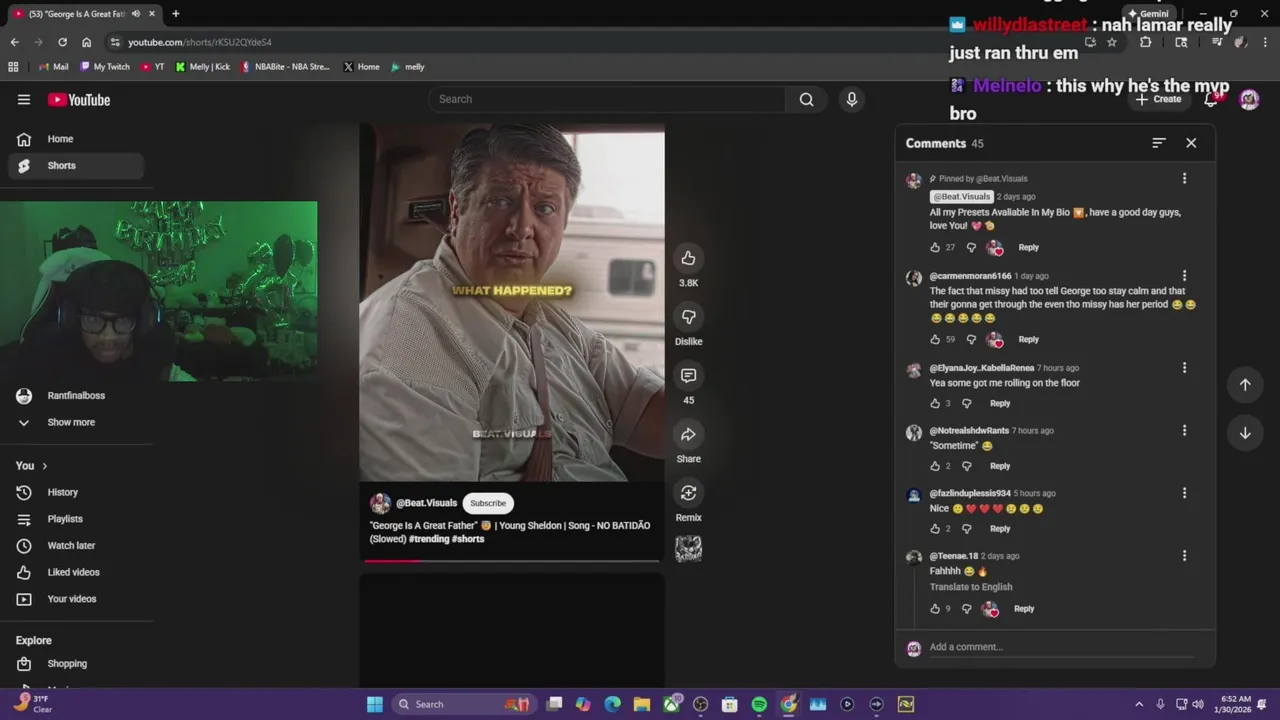
Task: Open My Twitch bookmark
Action: [x=105, y=67]
